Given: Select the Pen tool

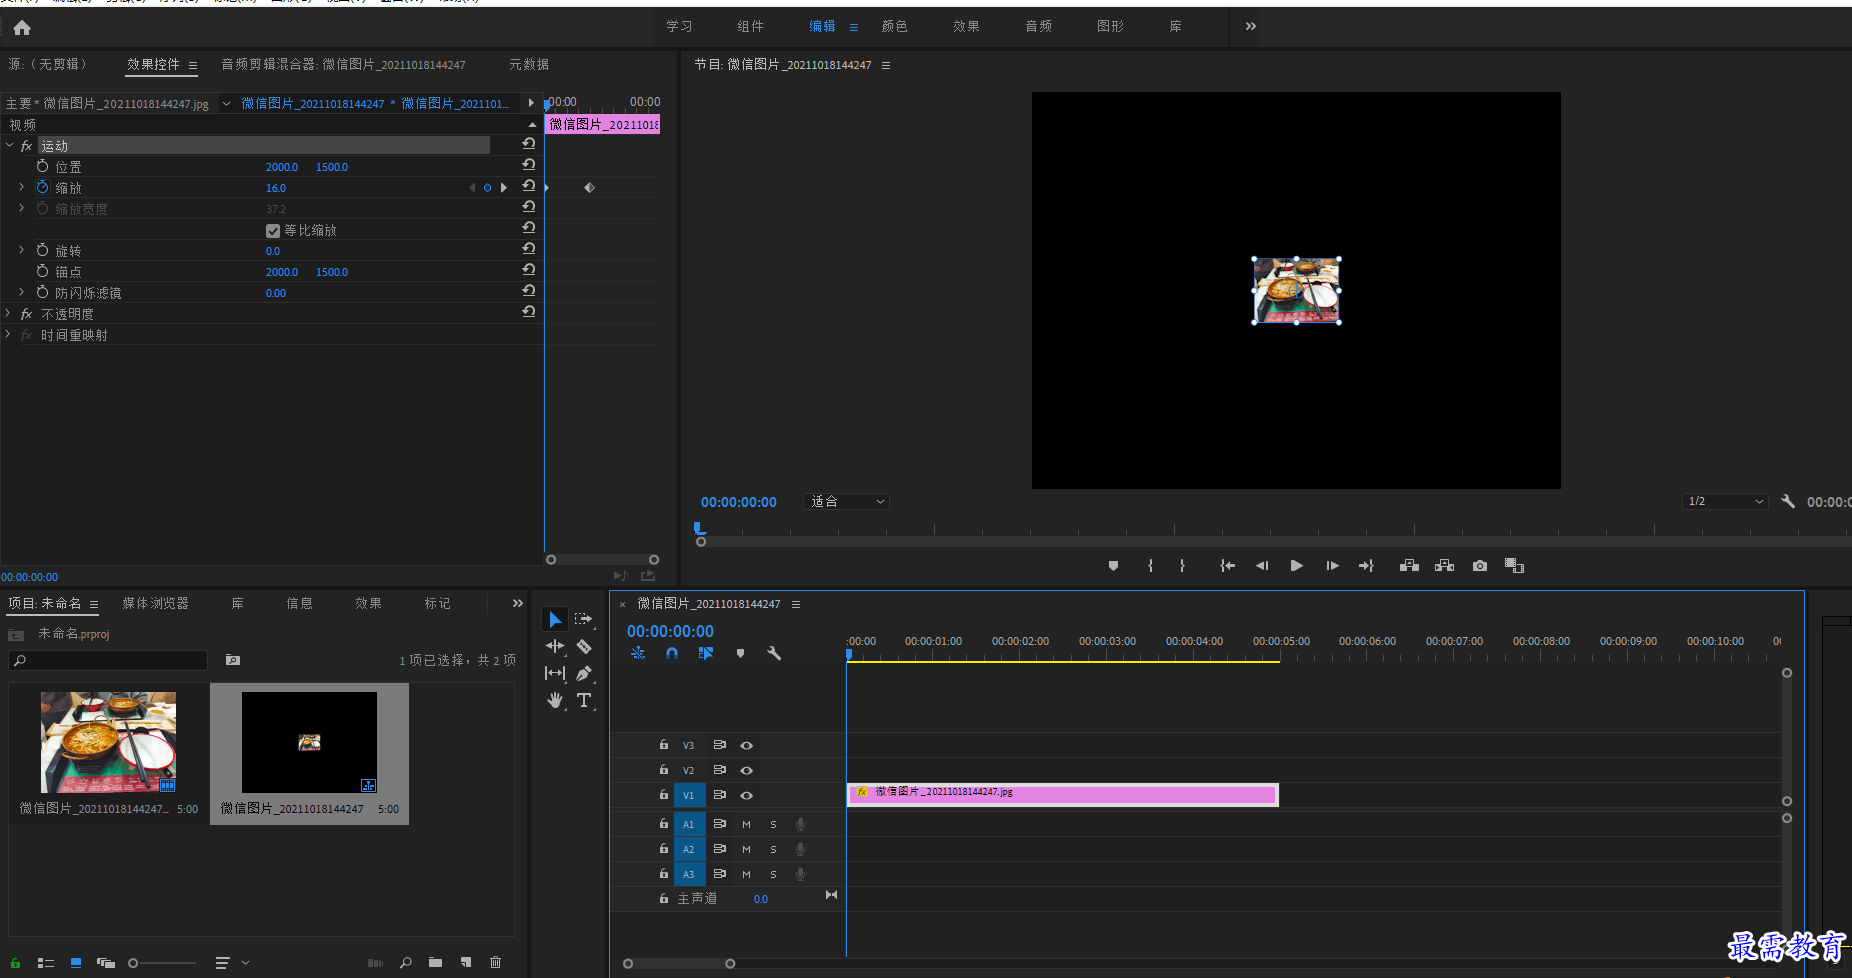Looking at the screenshot, I should pyautogui.click(x=584, y=674).
